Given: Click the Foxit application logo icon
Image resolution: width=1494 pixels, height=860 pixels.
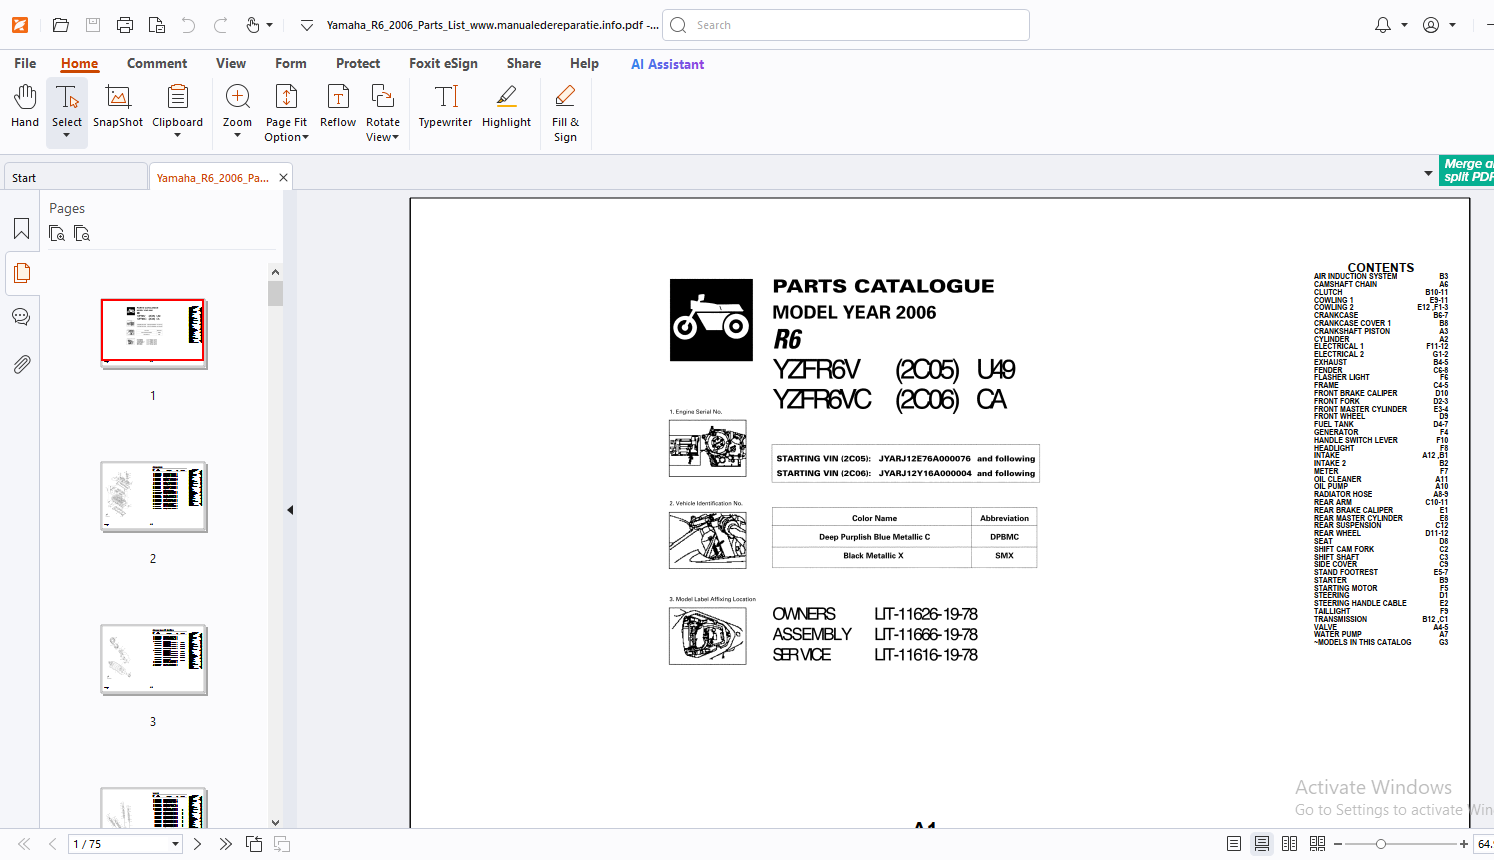Looking at the screenshot, I should coord(20,25).
